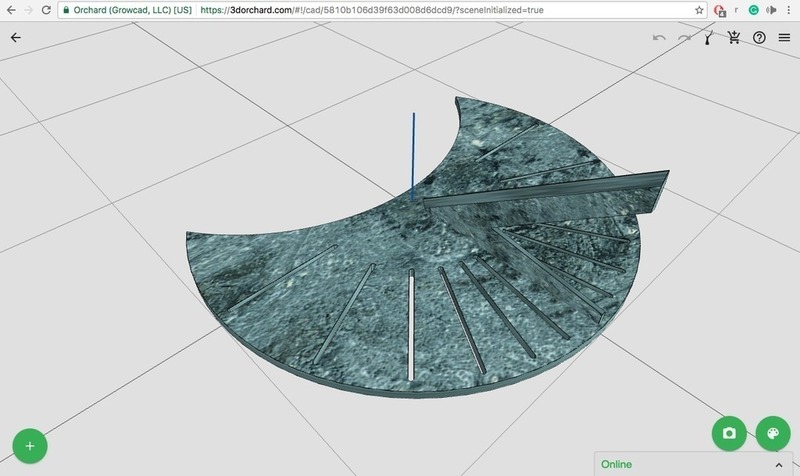The width and height of the screenshot is (800, 476).
Task: Open the hamburger main menu
Action: click(x=784, y=37)
